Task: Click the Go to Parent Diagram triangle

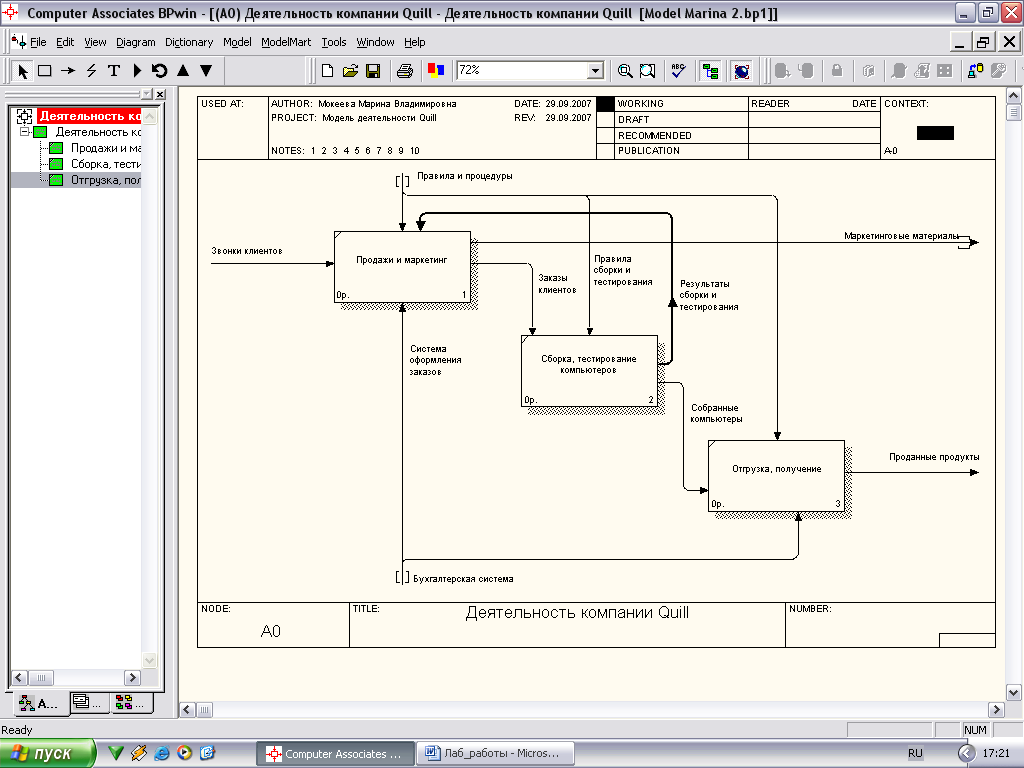Action: pos(183,71)
